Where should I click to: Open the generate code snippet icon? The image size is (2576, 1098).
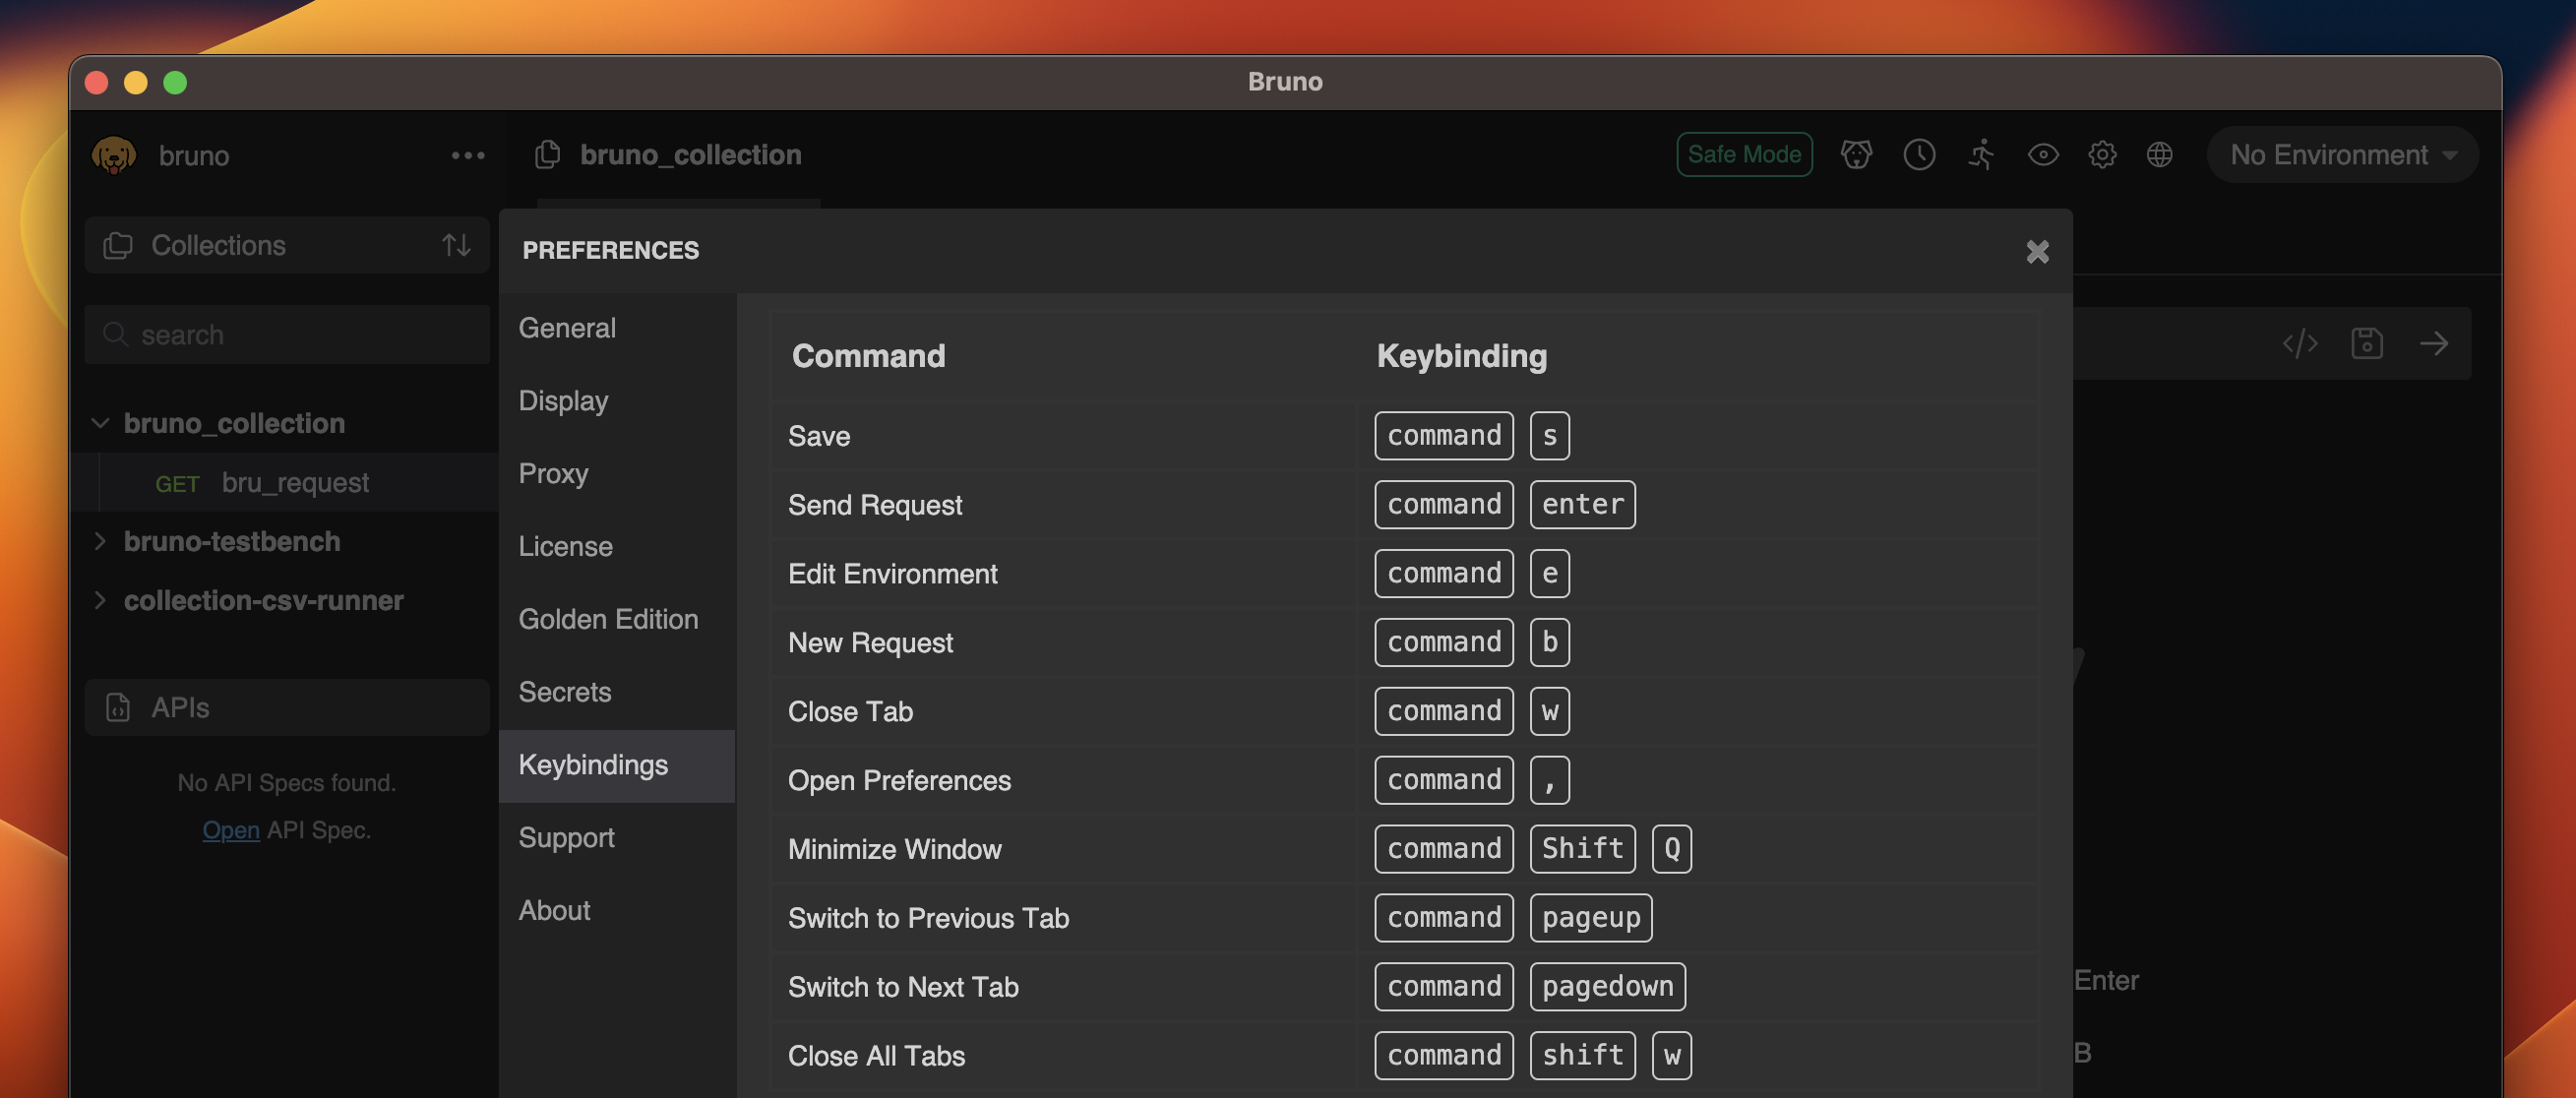coord(2301,343)
